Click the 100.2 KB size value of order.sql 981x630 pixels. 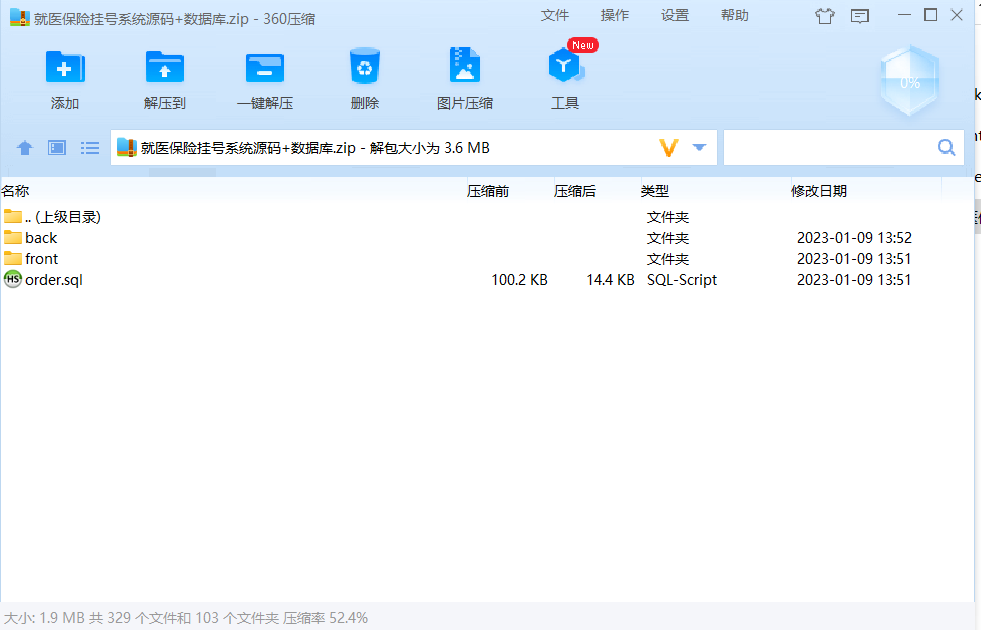[x=519, y=280]
